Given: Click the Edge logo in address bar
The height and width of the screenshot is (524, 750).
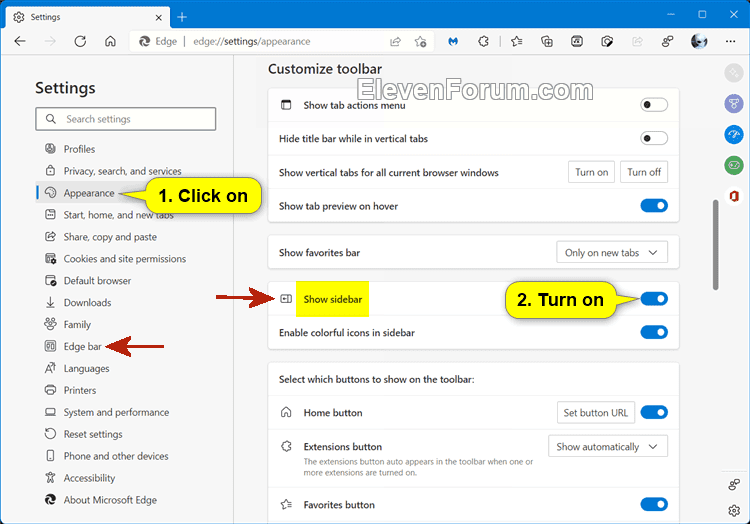Looking at the screenshot, I should [x=144, y=42].
